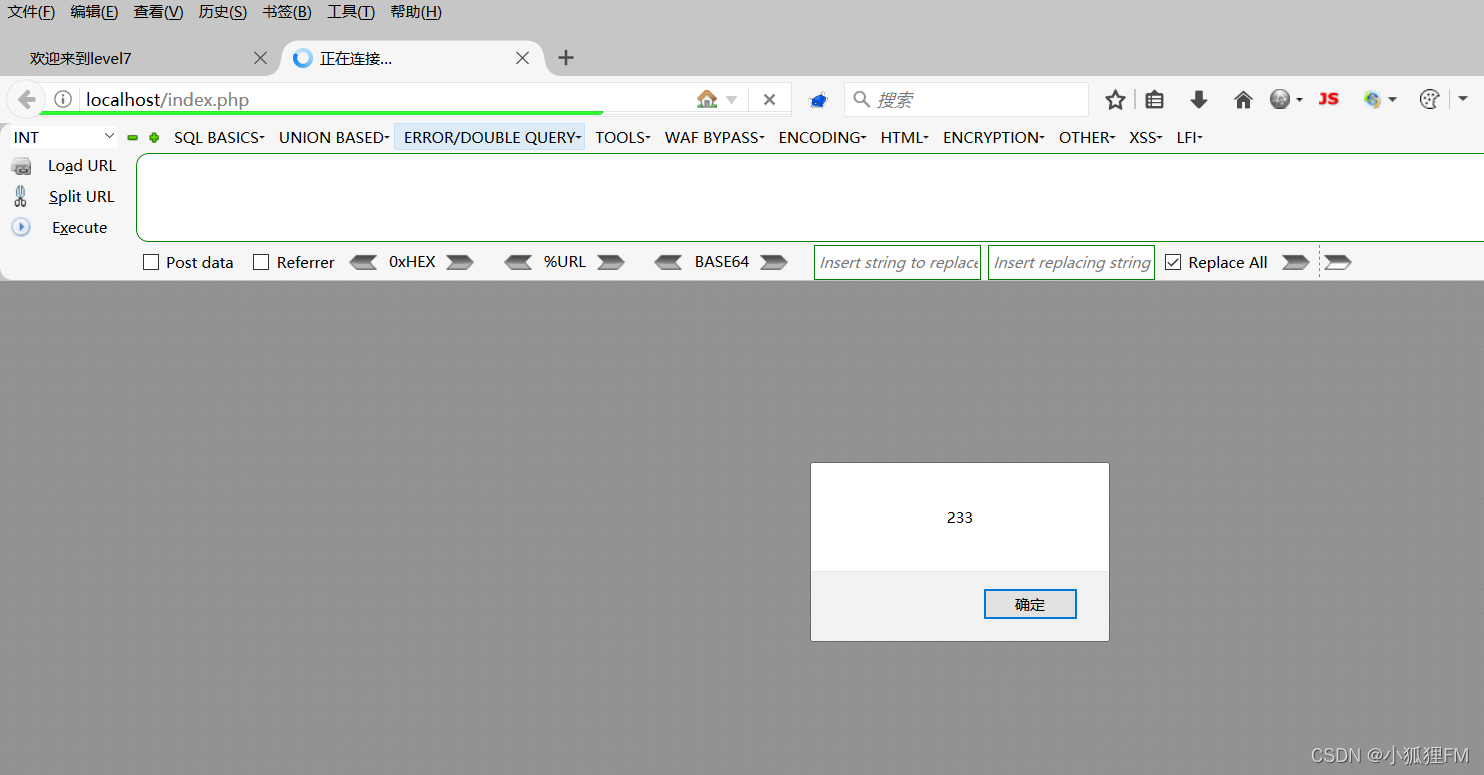Click 确定 in the alert dialog
The image size is (1484, 775).
1030,604
